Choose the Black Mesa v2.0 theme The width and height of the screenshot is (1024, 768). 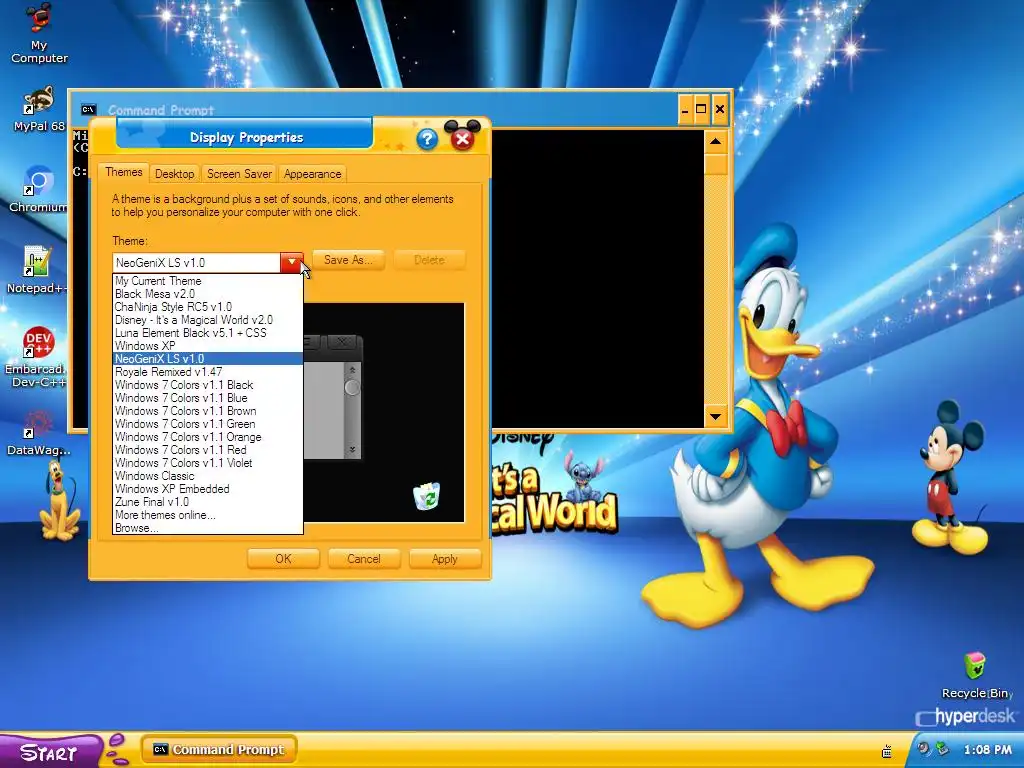[x=208, y=294]
